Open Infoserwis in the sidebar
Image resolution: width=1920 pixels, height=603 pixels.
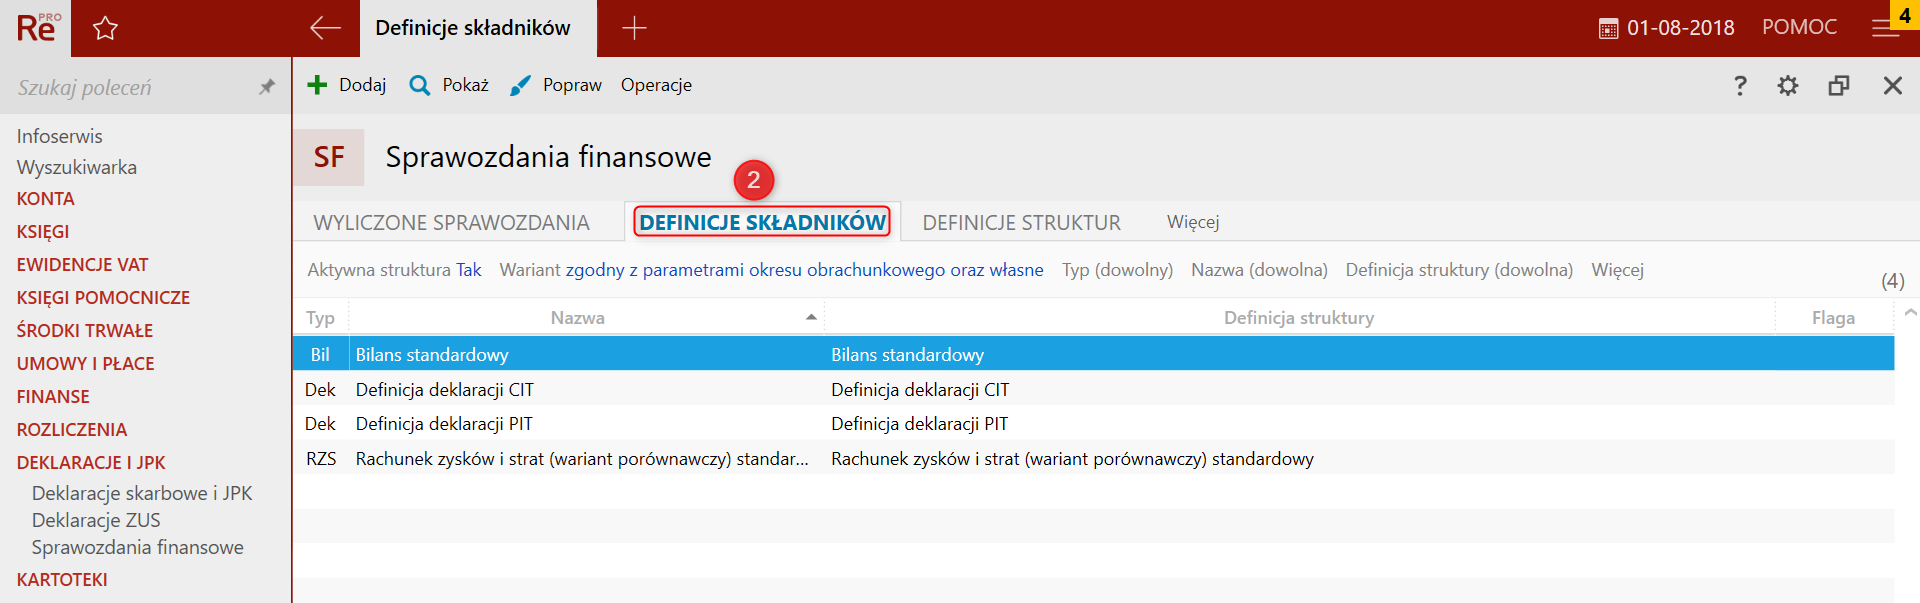pyautogui.click(x=59, y=136)
